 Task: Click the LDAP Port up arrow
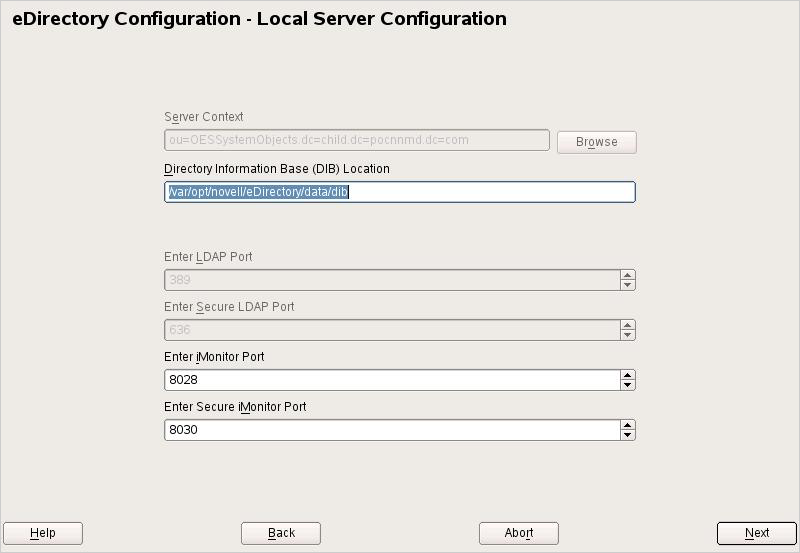pos(628,275)
